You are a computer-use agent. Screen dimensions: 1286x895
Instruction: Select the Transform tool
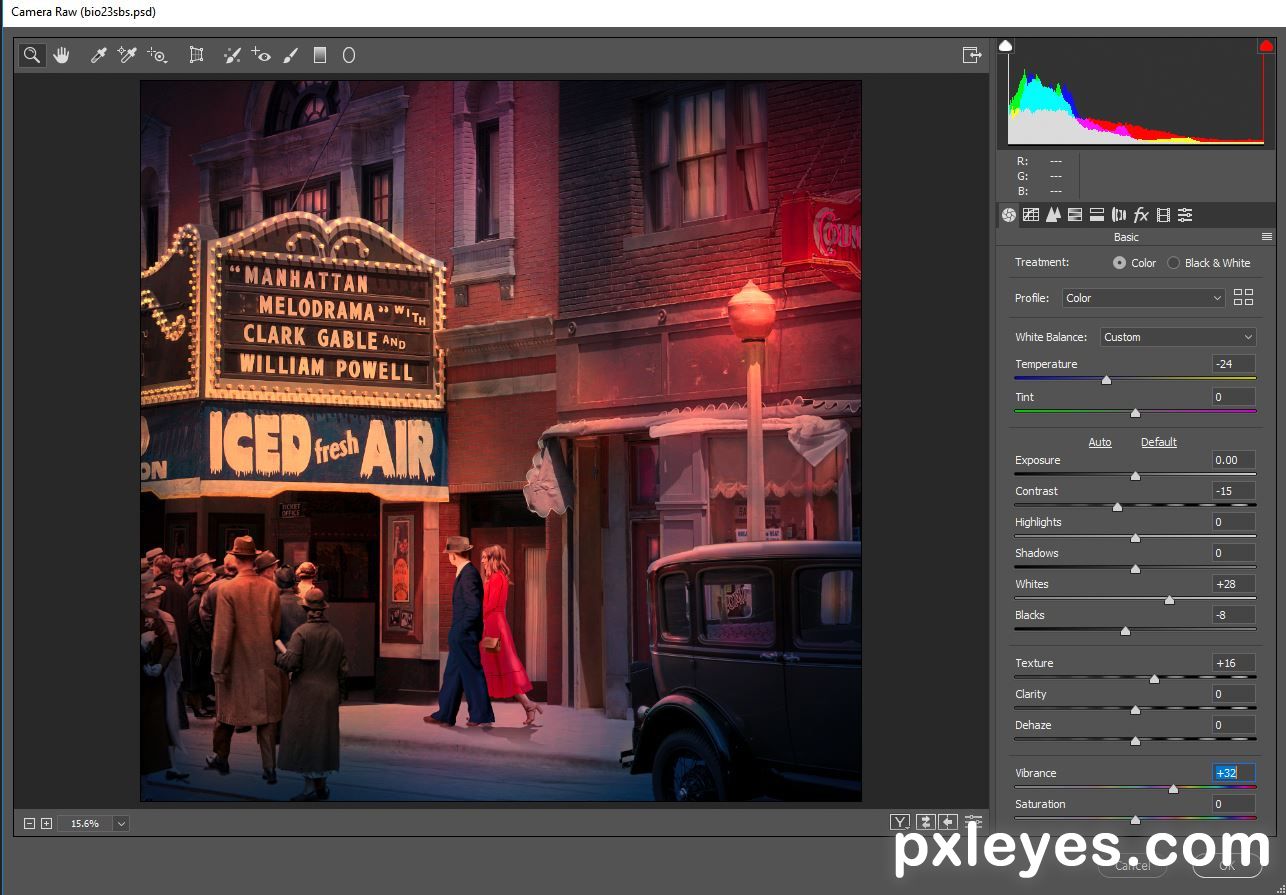coord(197,55)
